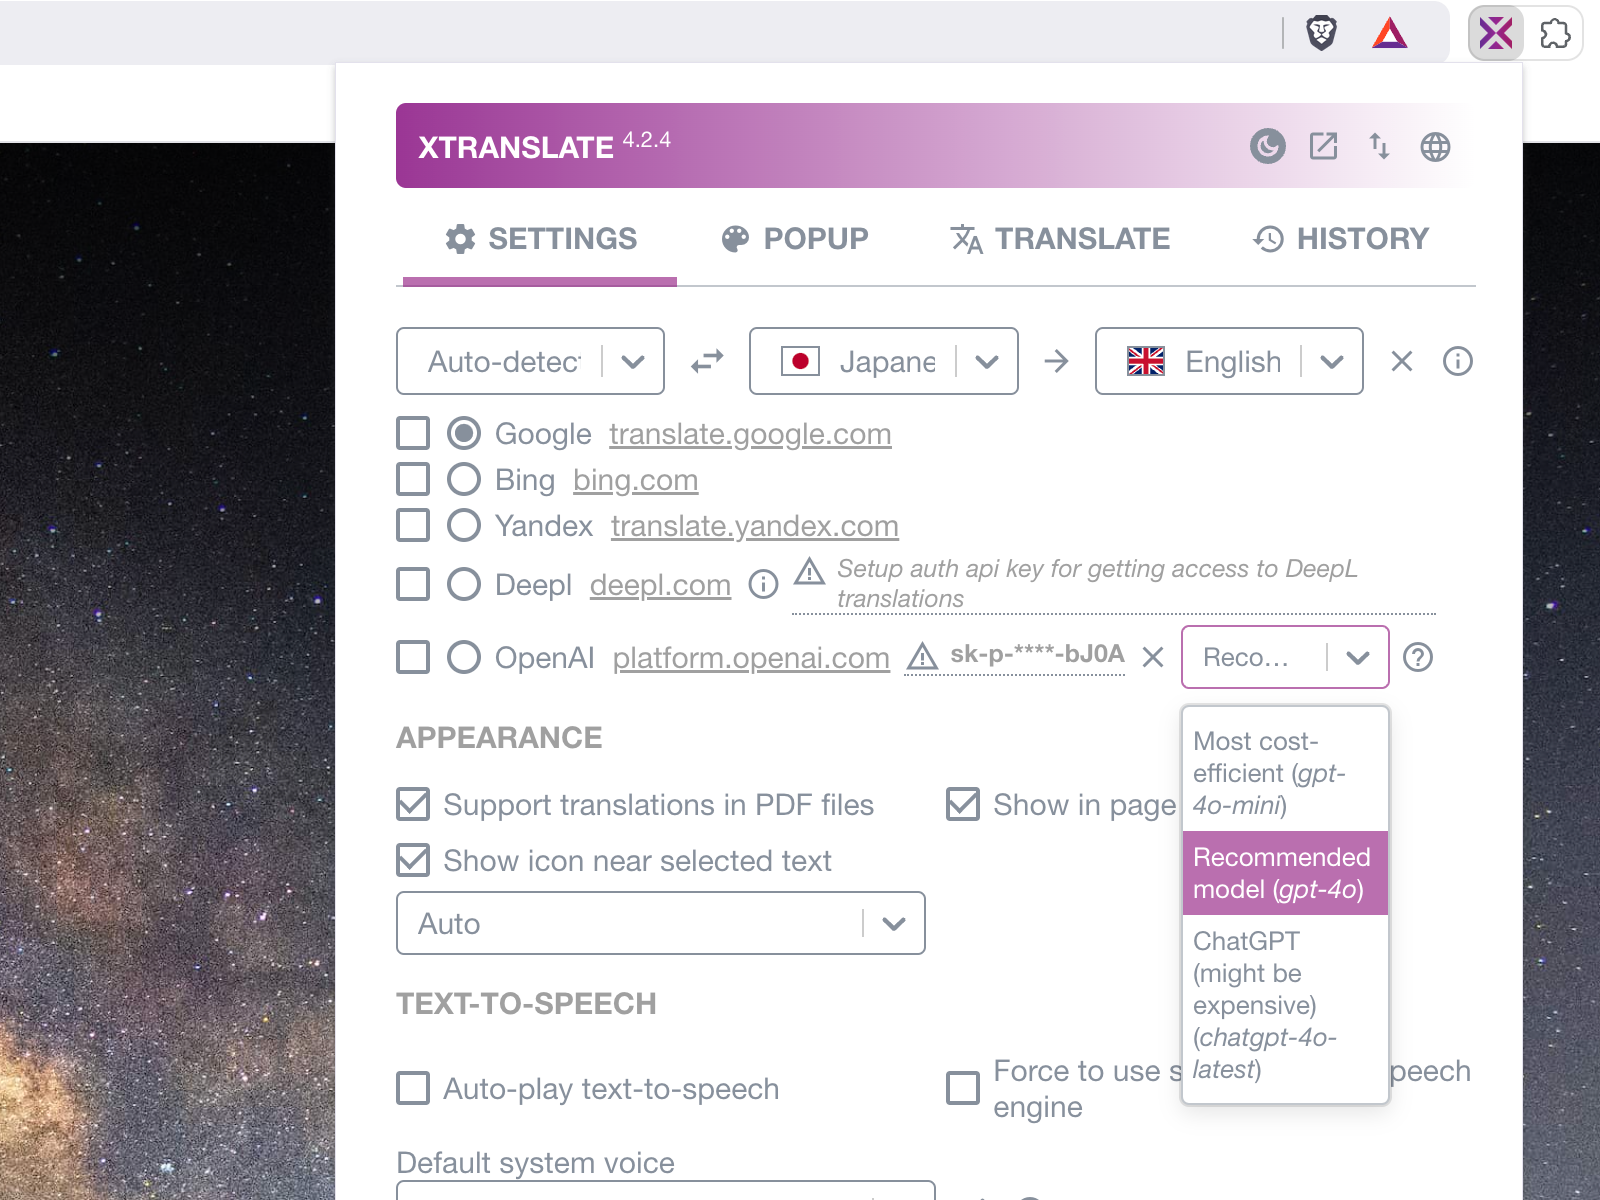Click import/export arrows icon in header

1379,147
